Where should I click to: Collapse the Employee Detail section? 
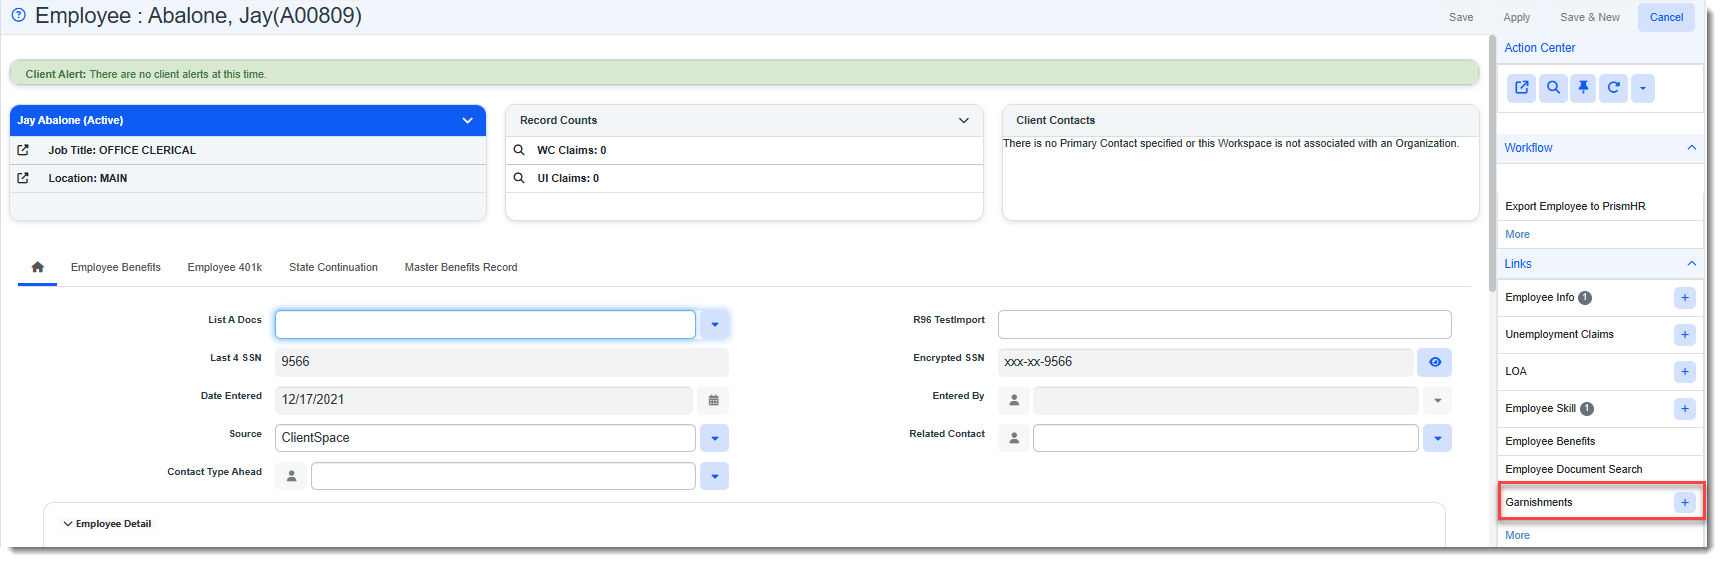tap(68, 524)
